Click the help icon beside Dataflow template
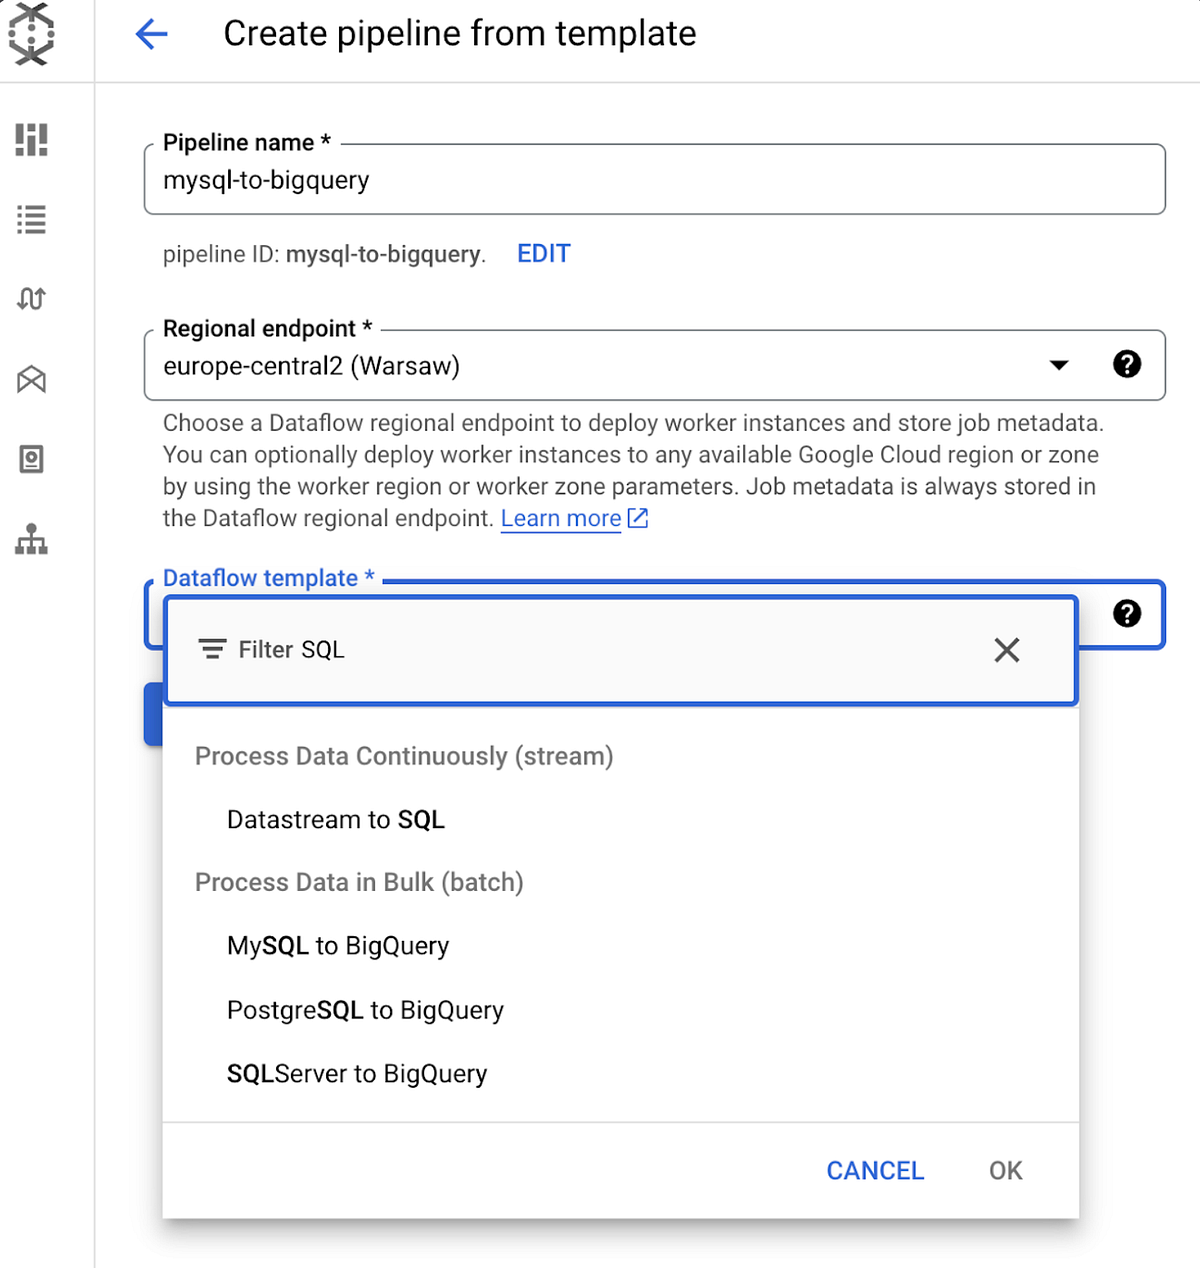This screenshot has width=1200, height=1268. (1127, 615)
